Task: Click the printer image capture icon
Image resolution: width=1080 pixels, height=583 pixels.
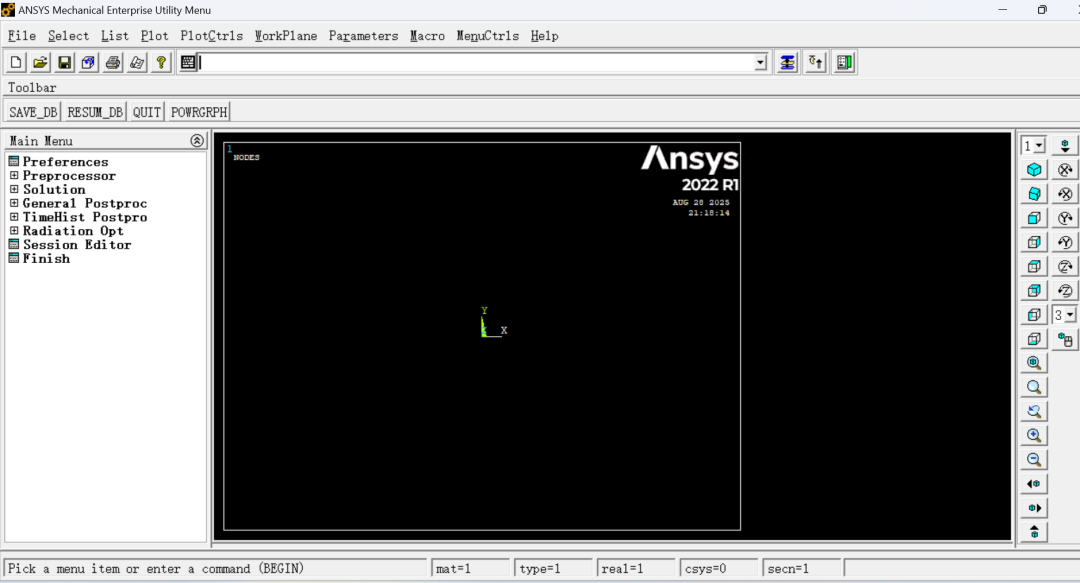Action: click(x=112, y=63)
